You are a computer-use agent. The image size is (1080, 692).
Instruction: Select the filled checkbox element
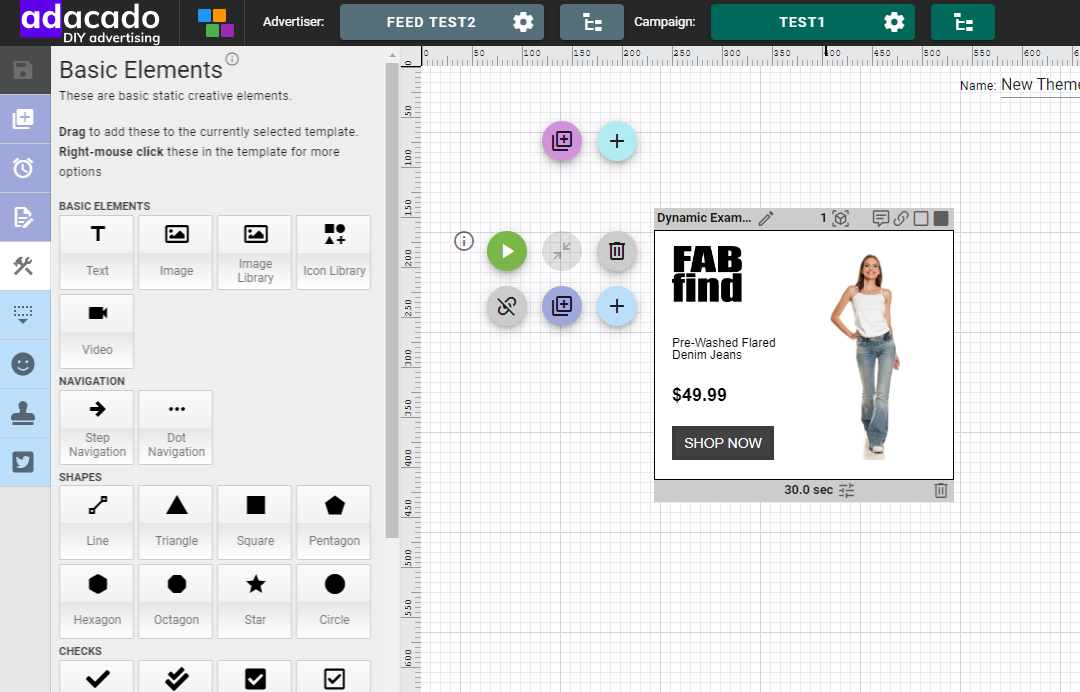(255, 677)
